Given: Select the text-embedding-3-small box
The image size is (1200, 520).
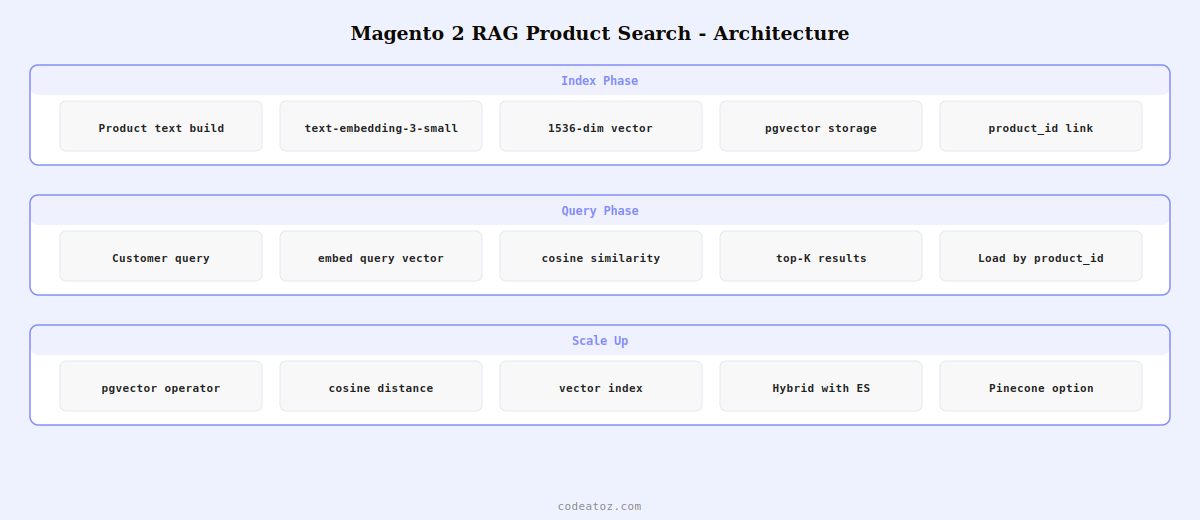Looking at the screenshot, I should point(381,126).
